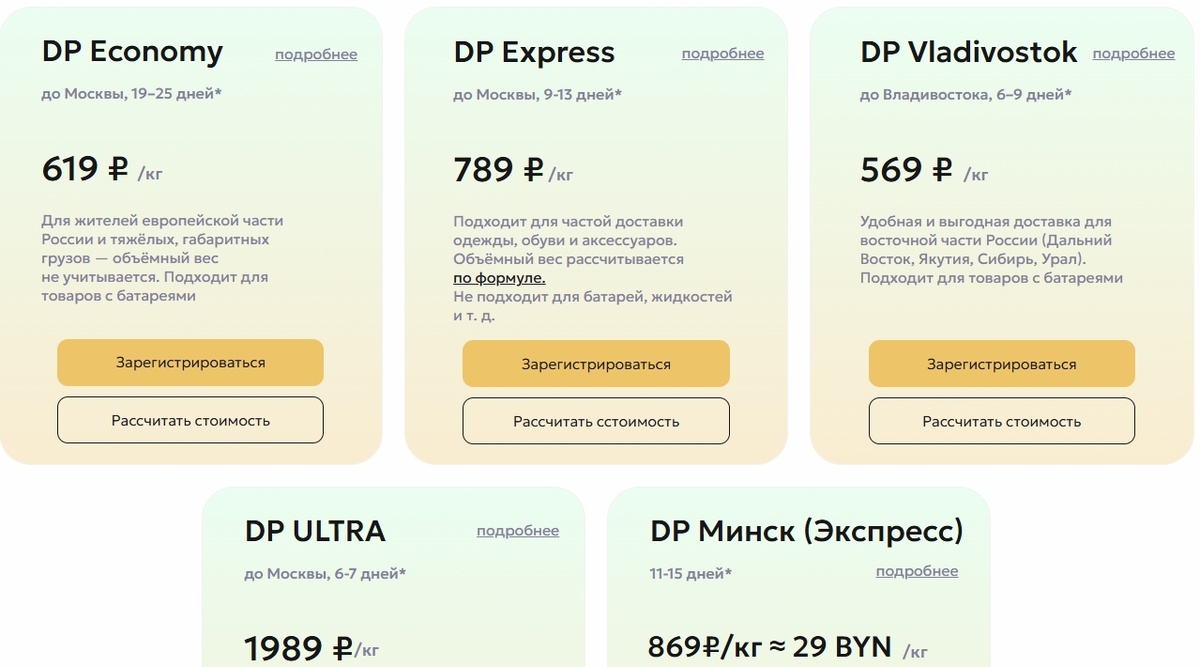Click Рассчитать стоимость under DP Vladivostok

(x=1001, y=421)
